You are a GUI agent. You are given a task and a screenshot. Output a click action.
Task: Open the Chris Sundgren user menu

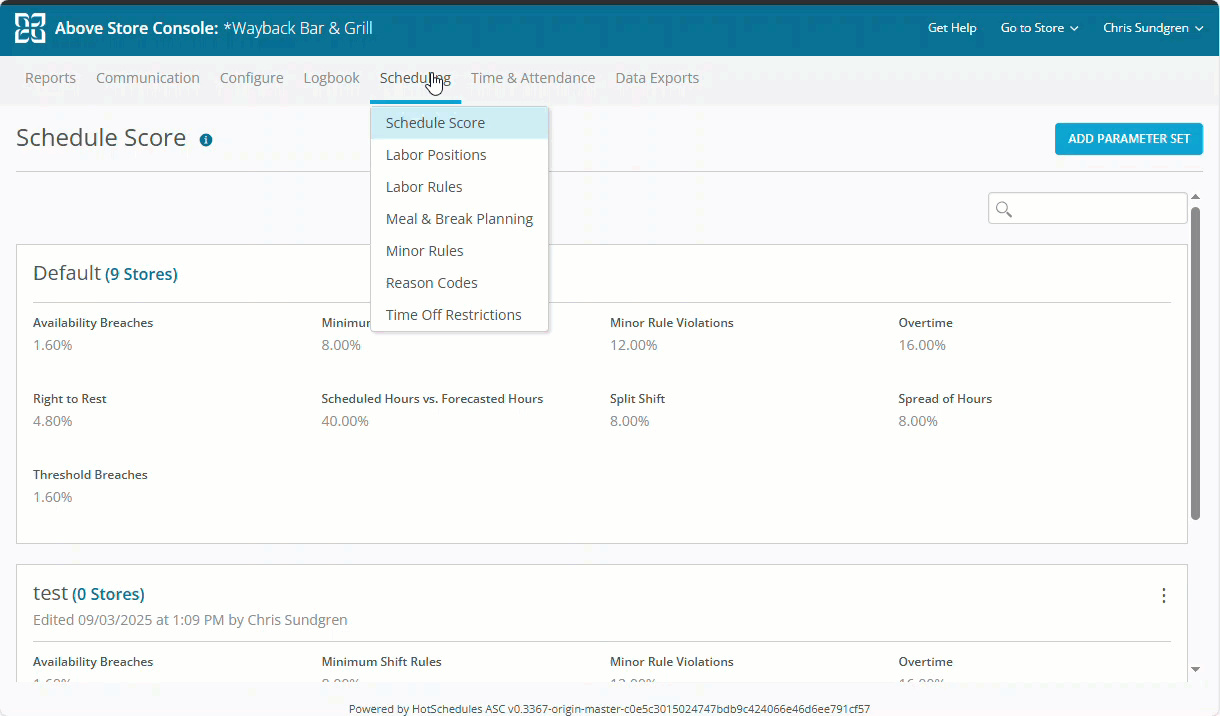1152,28
